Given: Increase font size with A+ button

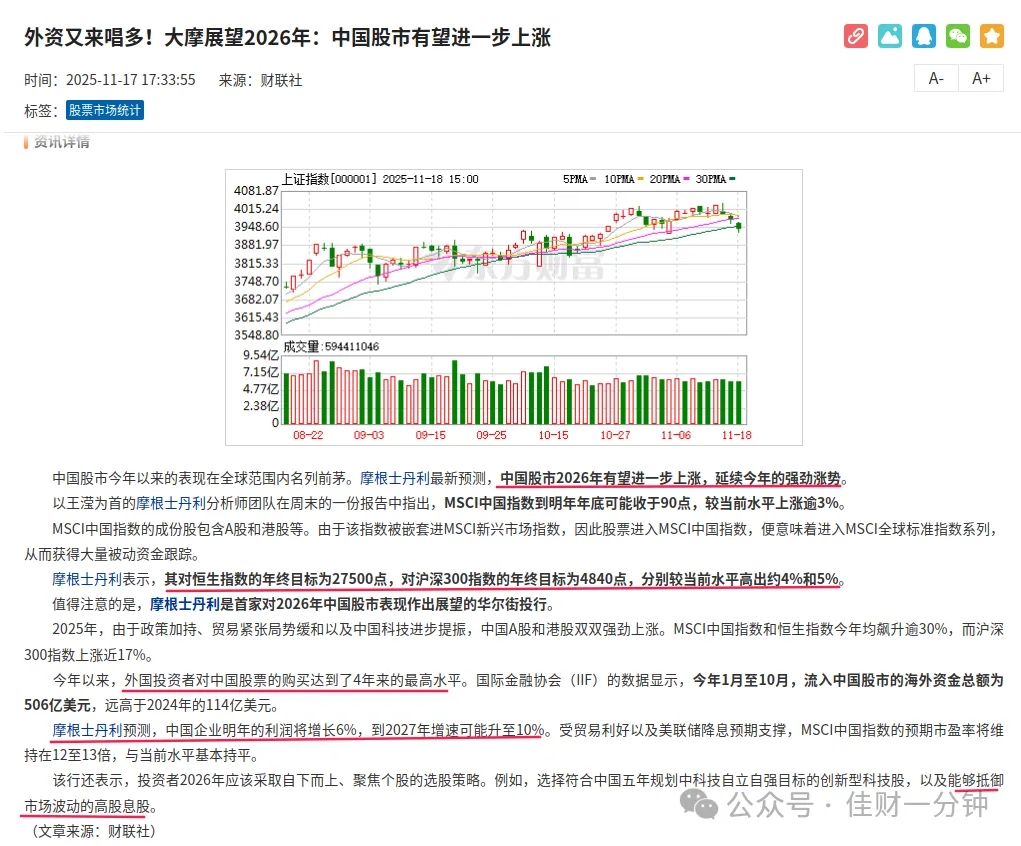Looking at the screenshot, I should [981, 79].
